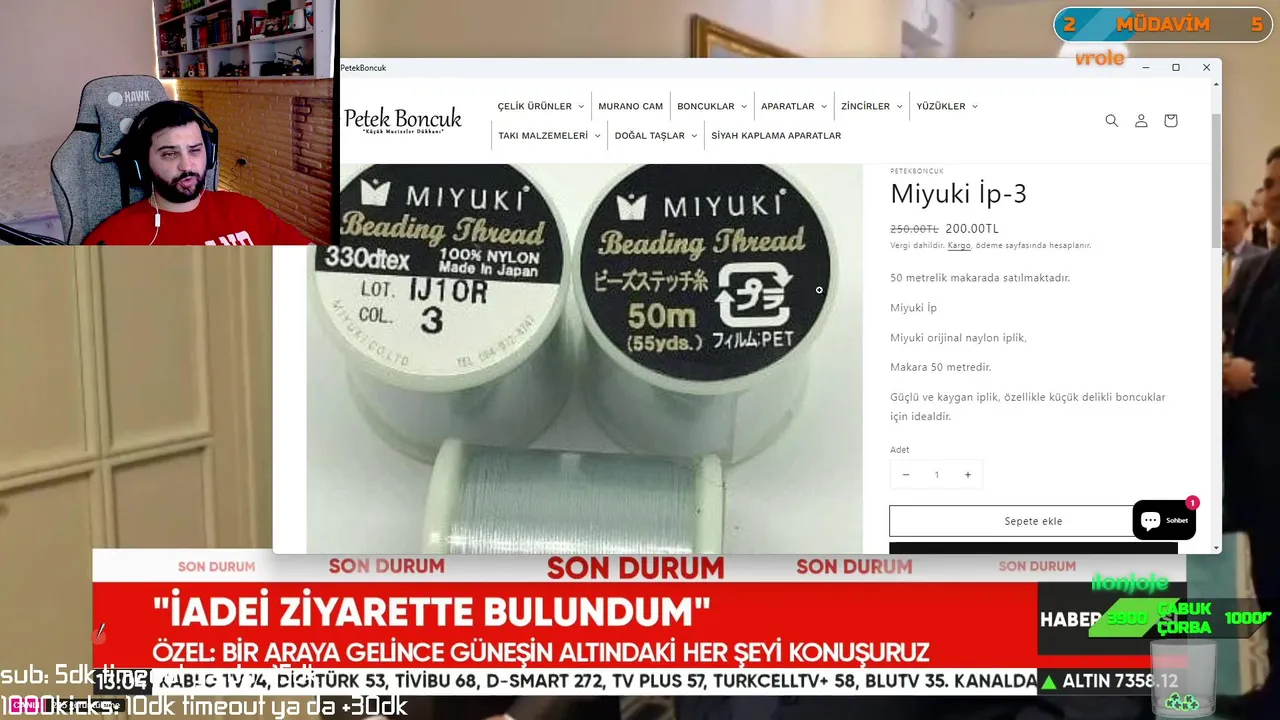This screenshot has height=720, width=1280.
Task: Open the Sohbet chat widget
Action: point(1164,520)
